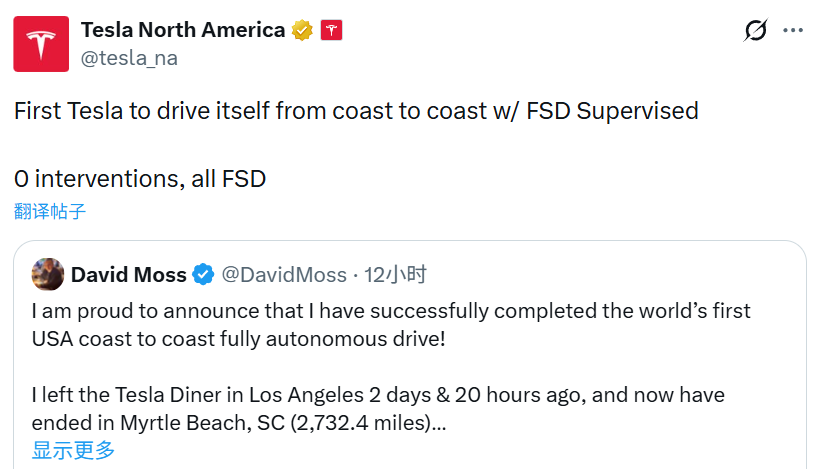
Task: Click David Moss's small profile avatar
Action: (x=48, y=274)
